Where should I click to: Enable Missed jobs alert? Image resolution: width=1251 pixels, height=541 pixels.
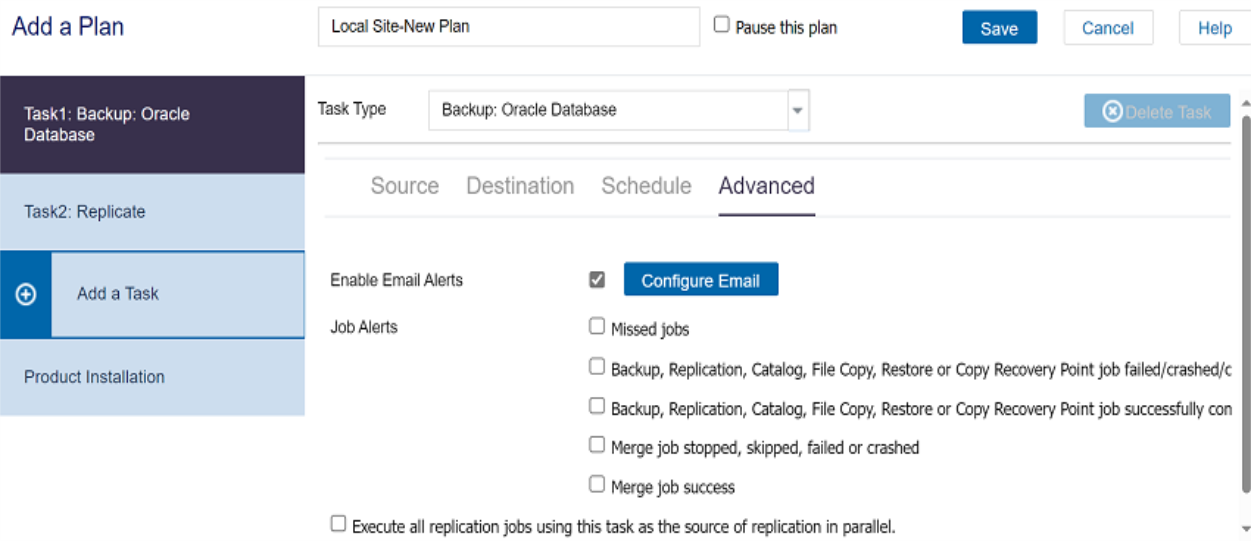(x=597, y=326)
